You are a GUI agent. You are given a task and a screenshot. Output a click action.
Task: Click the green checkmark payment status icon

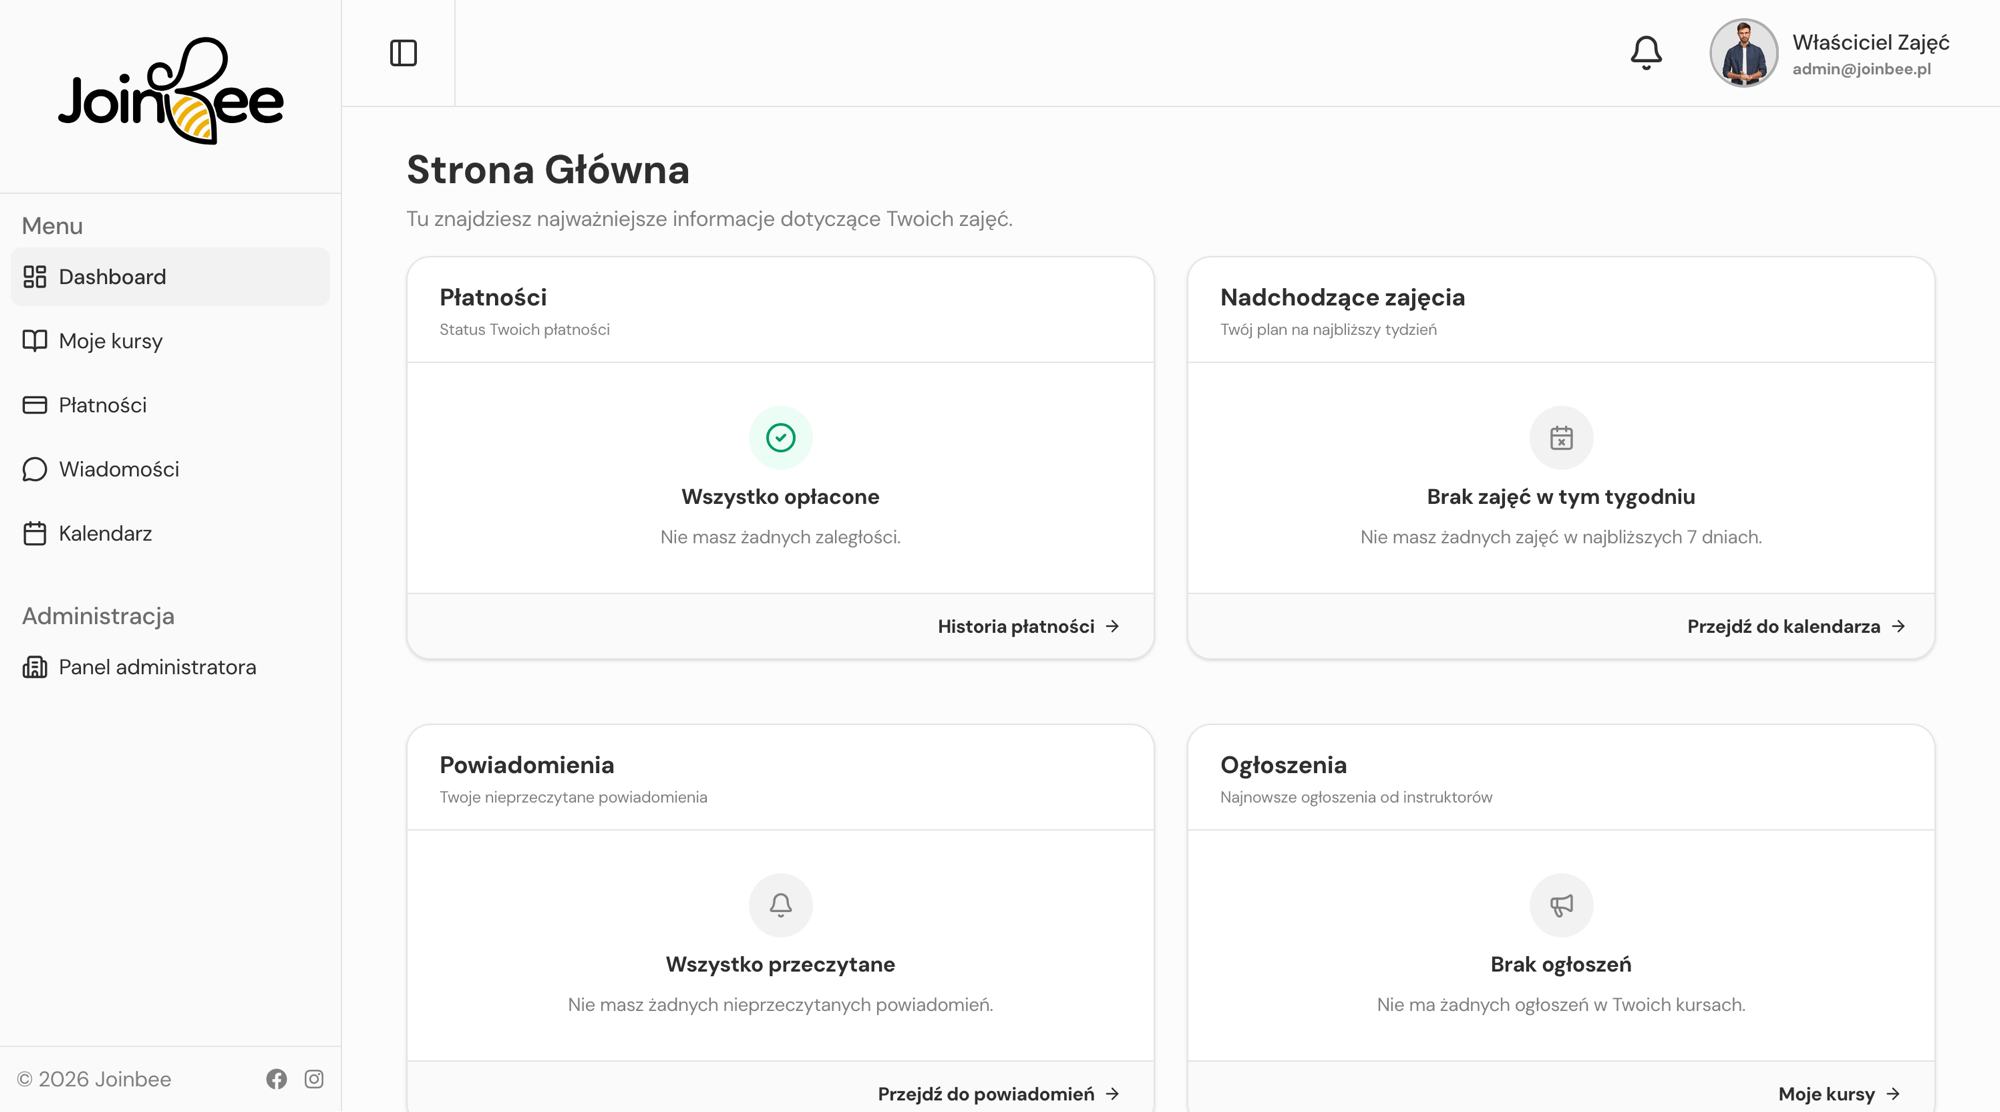(781, 437)
